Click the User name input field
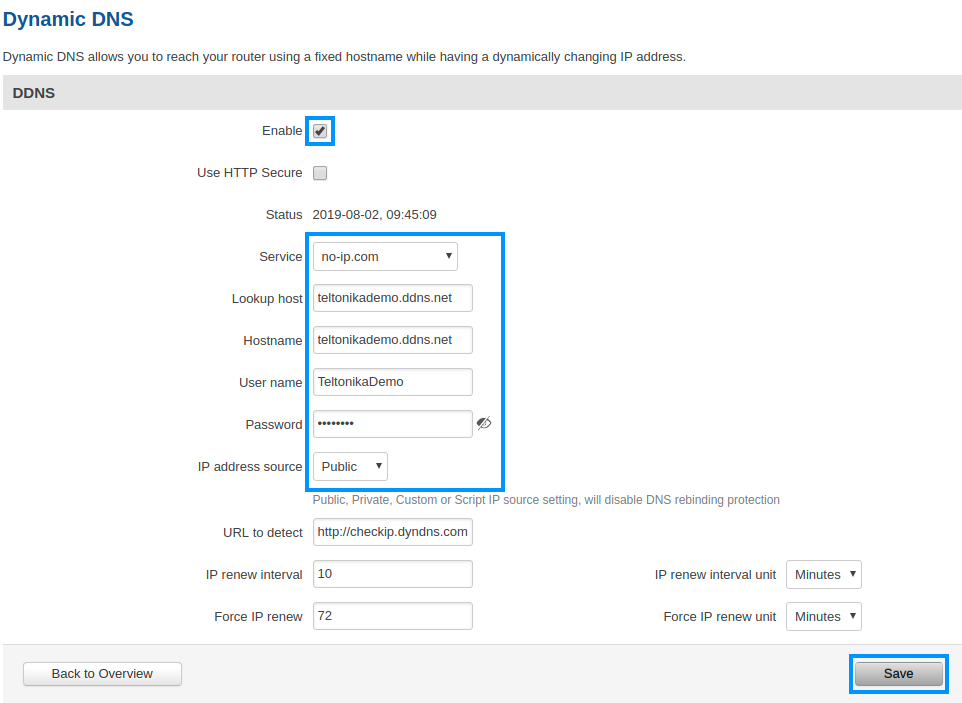962x703 pixels. tap(392, 382)
